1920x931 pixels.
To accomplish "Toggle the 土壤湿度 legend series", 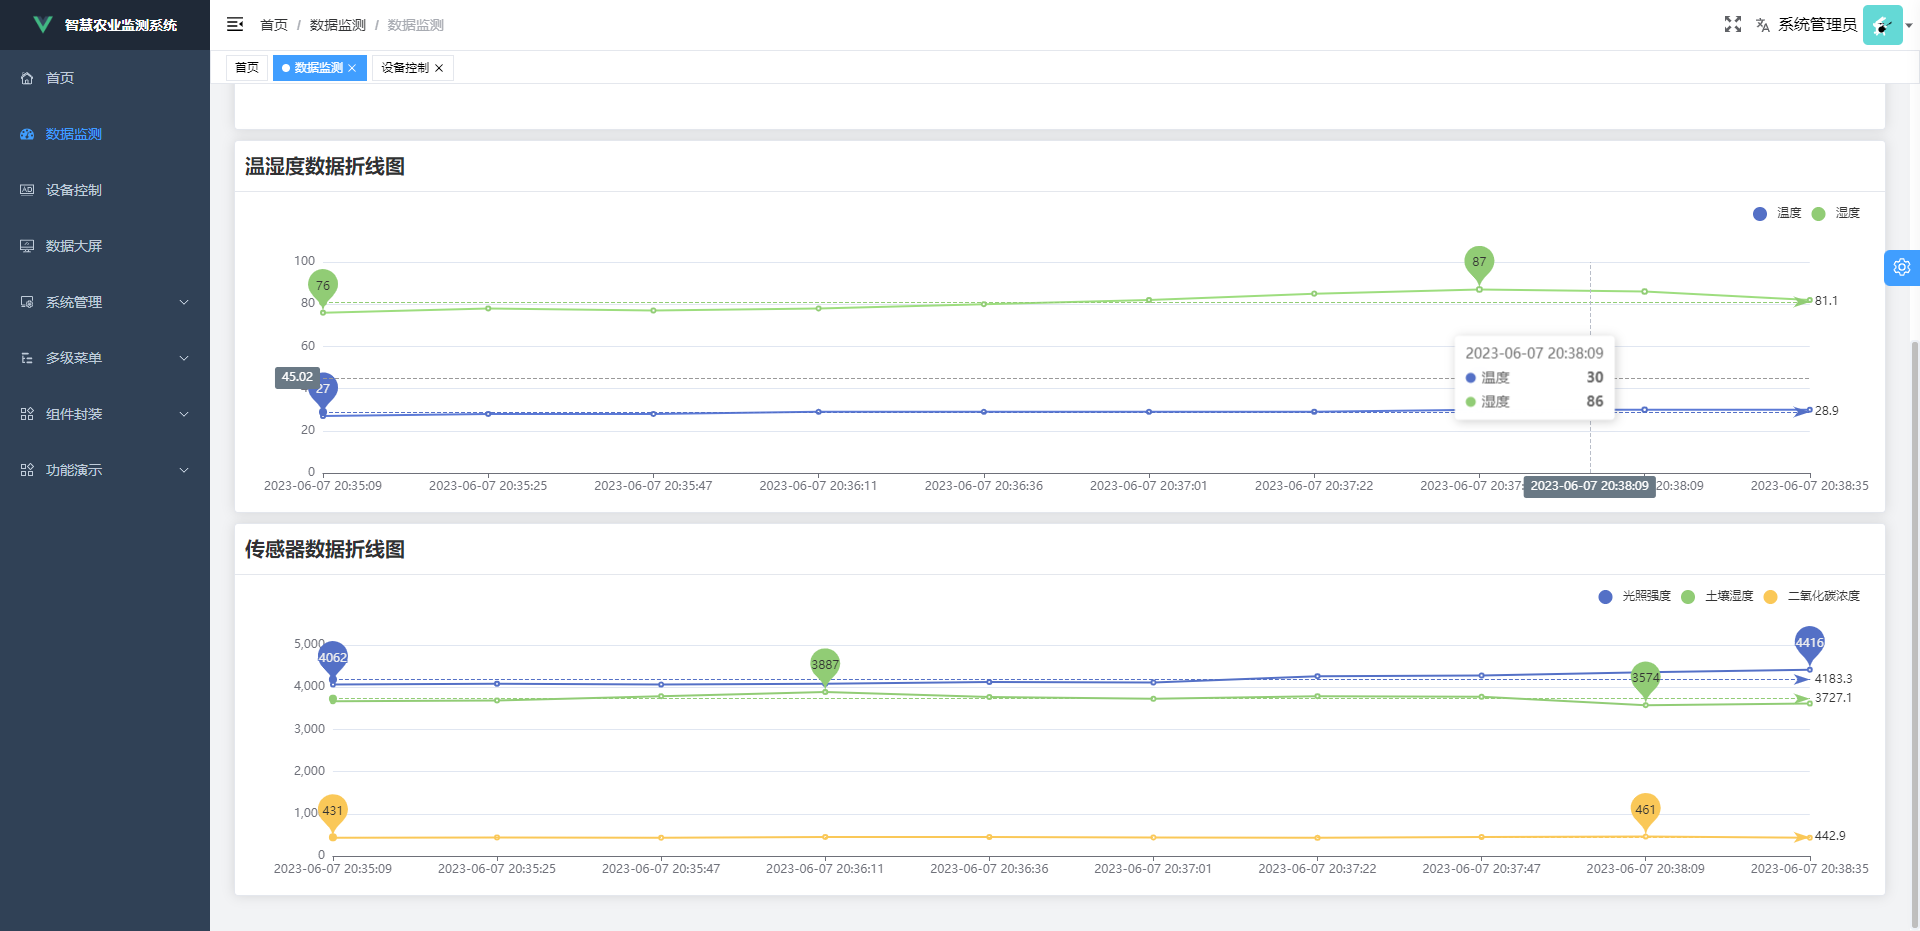I will 1717,596.
